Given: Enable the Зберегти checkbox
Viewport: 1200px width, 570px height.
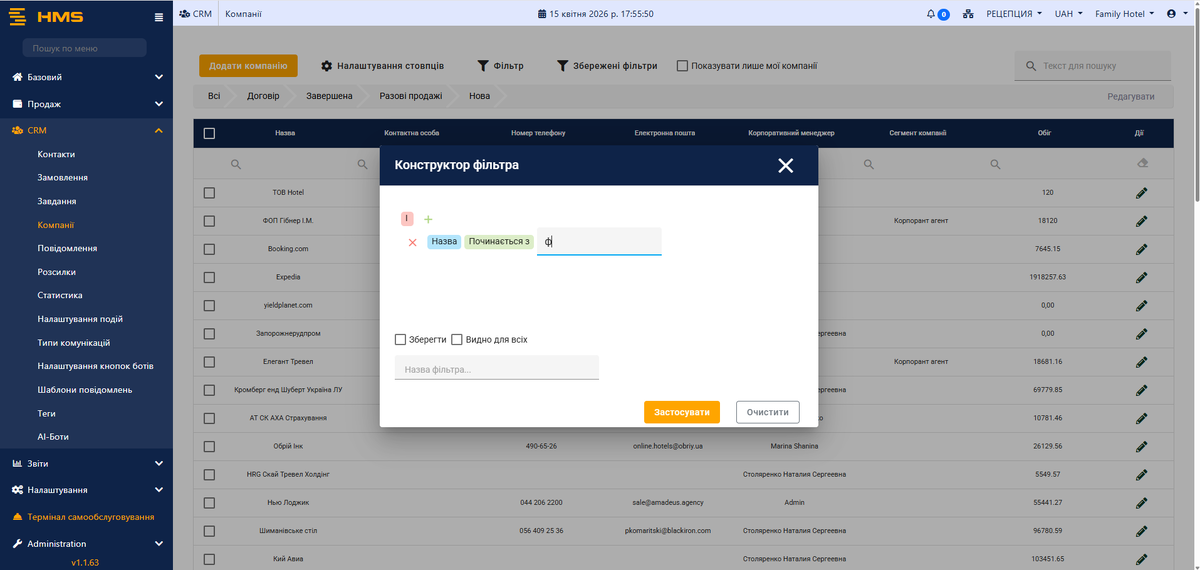Looking at the screenshot, I should point(401,340).
